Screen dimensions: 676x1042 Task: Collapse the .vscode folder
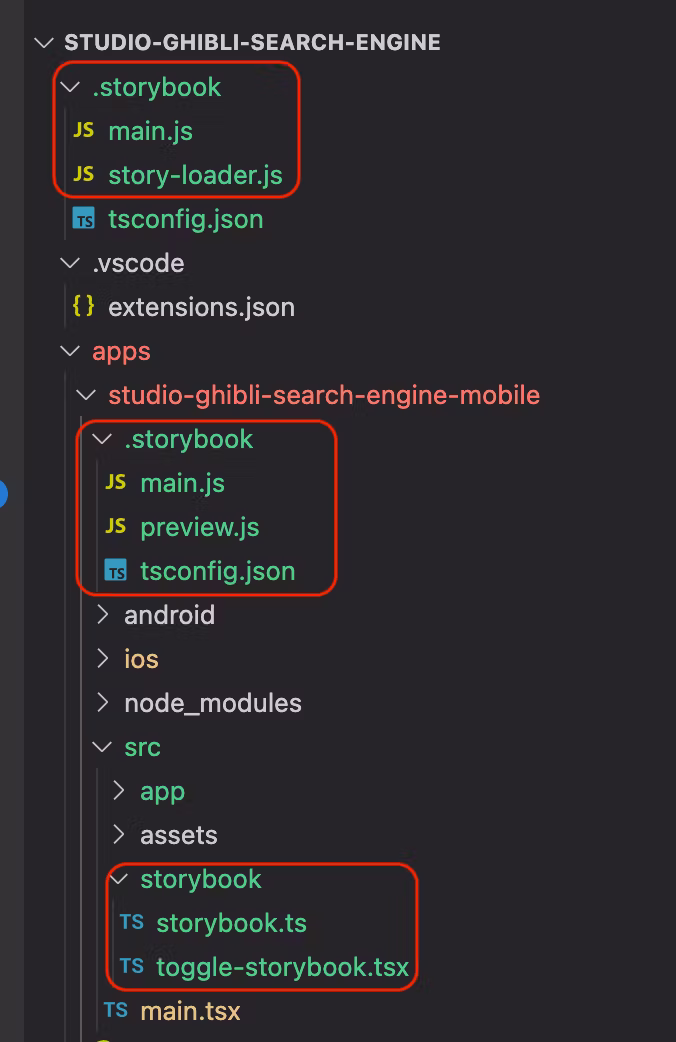click(x=69, y=263)
